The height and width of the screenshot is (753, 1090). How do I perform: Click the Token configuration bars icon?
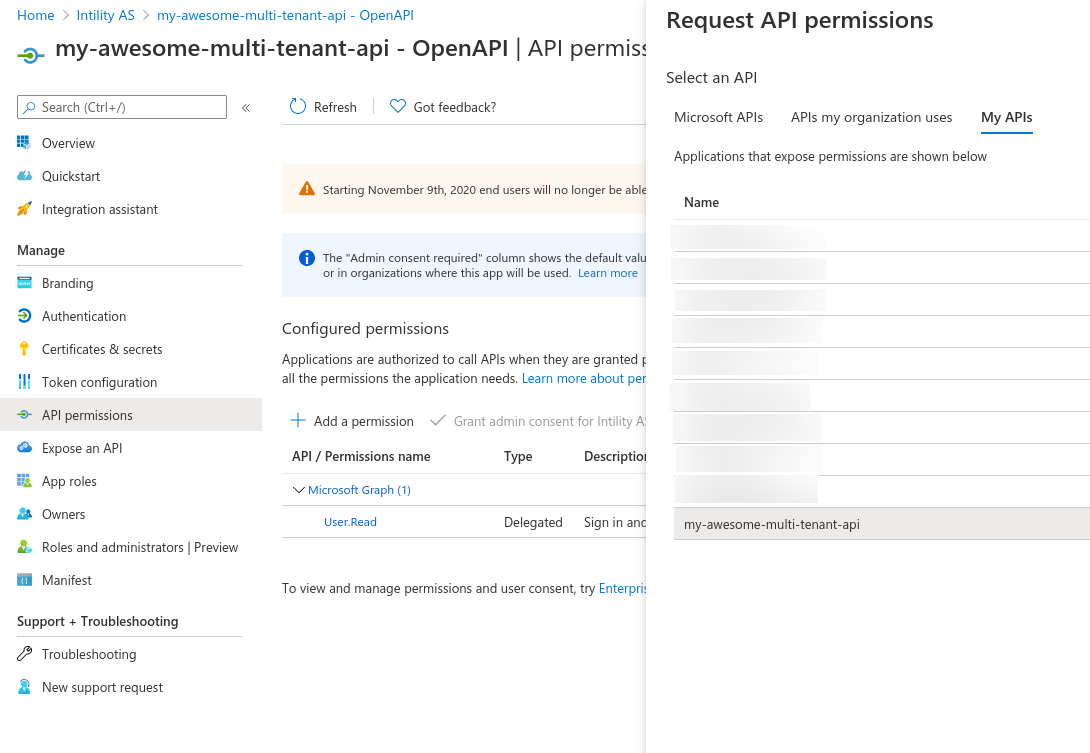(x=24, y=382)
